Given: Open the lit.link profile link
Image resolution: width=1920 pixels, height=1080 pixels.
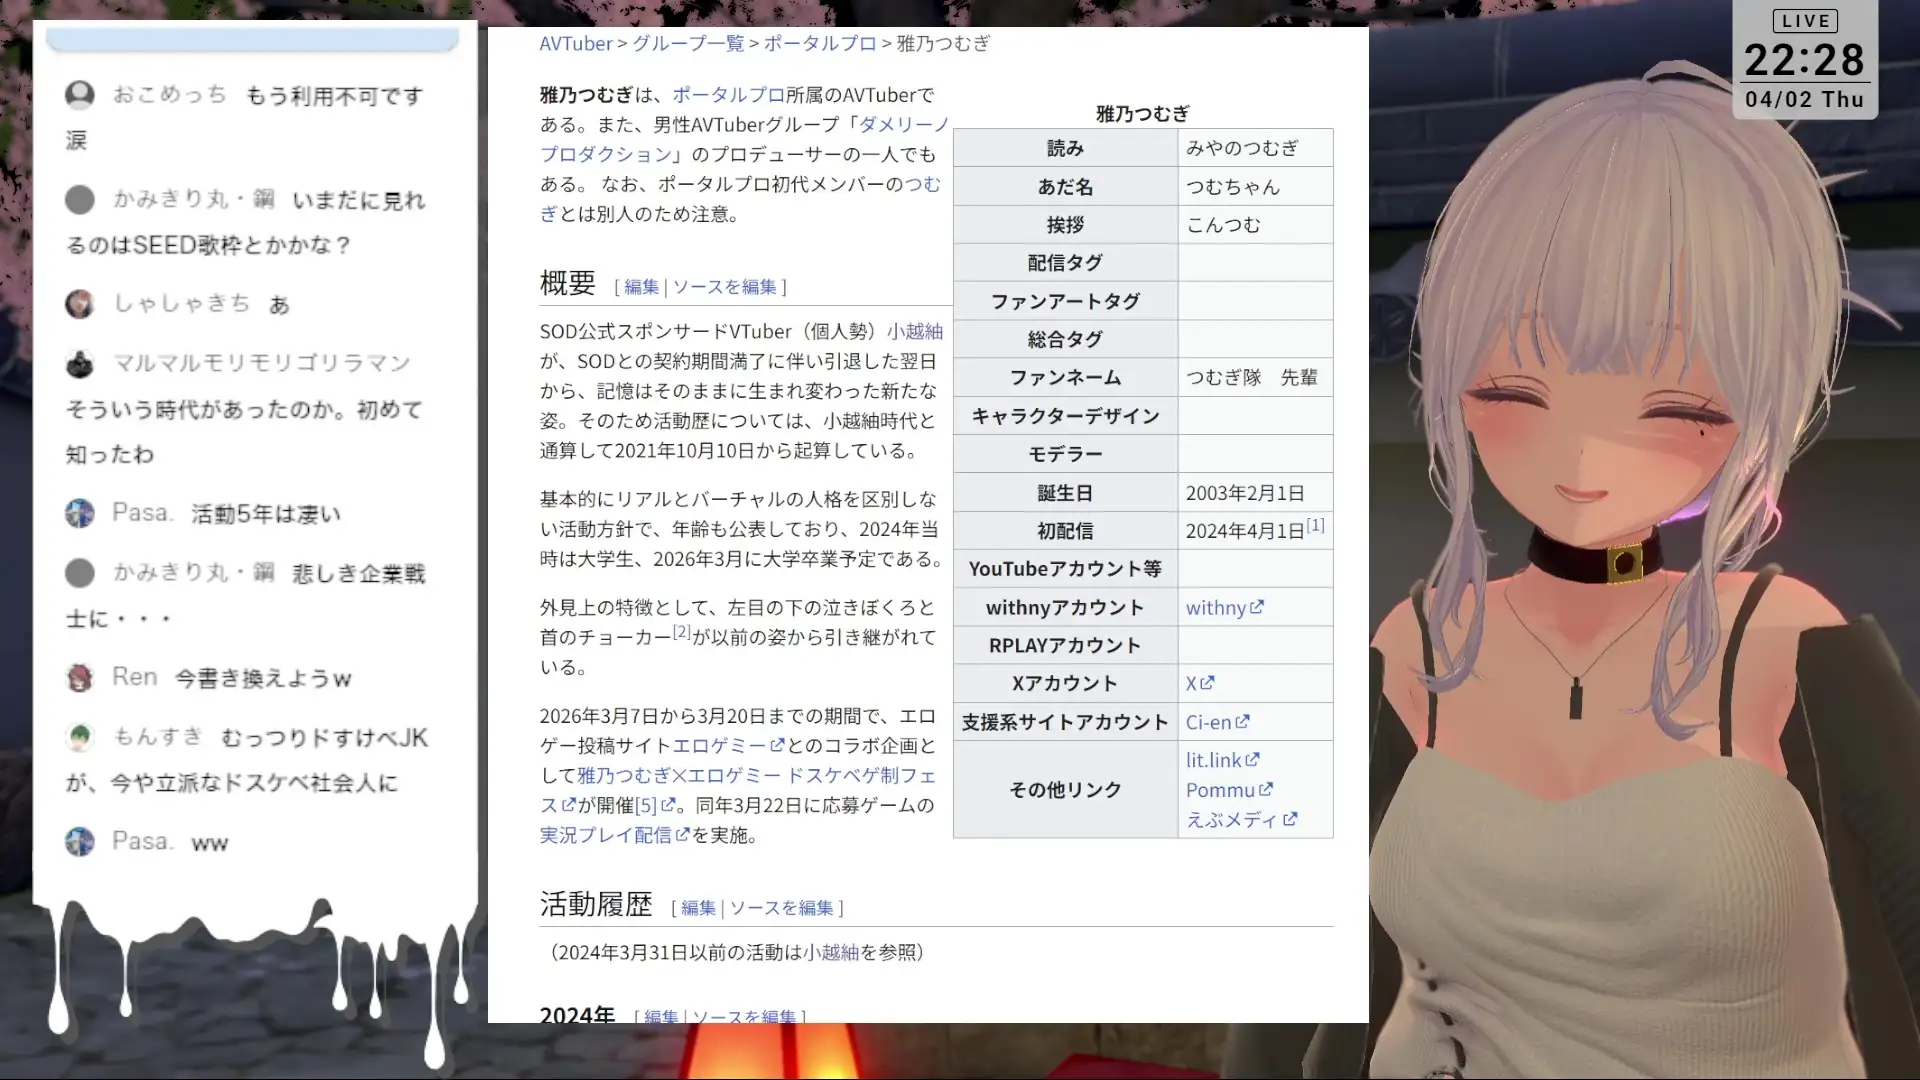Looking at the screenshot, I should (x=1212, y=760).
